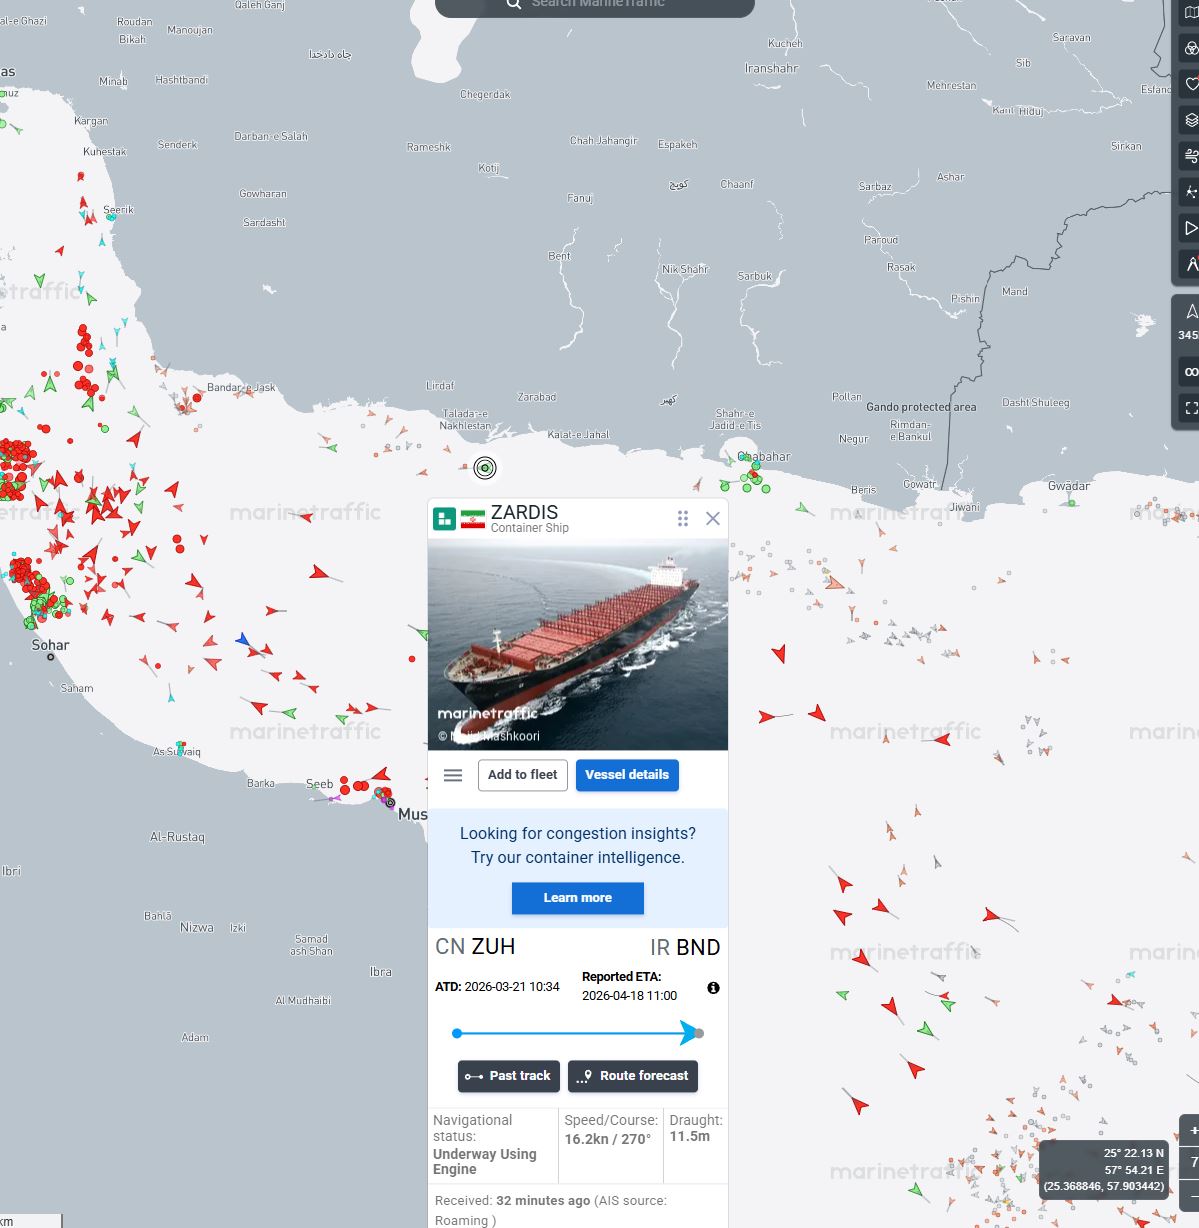The image size is (1199, 1228).
Task: Click Underway Using Engine status
Action: [485, 1162]
